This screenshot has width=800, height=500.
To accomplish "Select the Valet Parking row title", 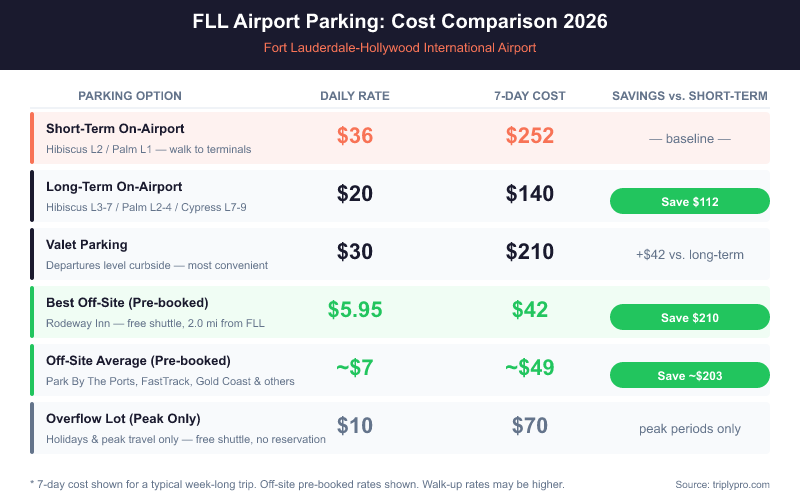I will click(87, 245).
